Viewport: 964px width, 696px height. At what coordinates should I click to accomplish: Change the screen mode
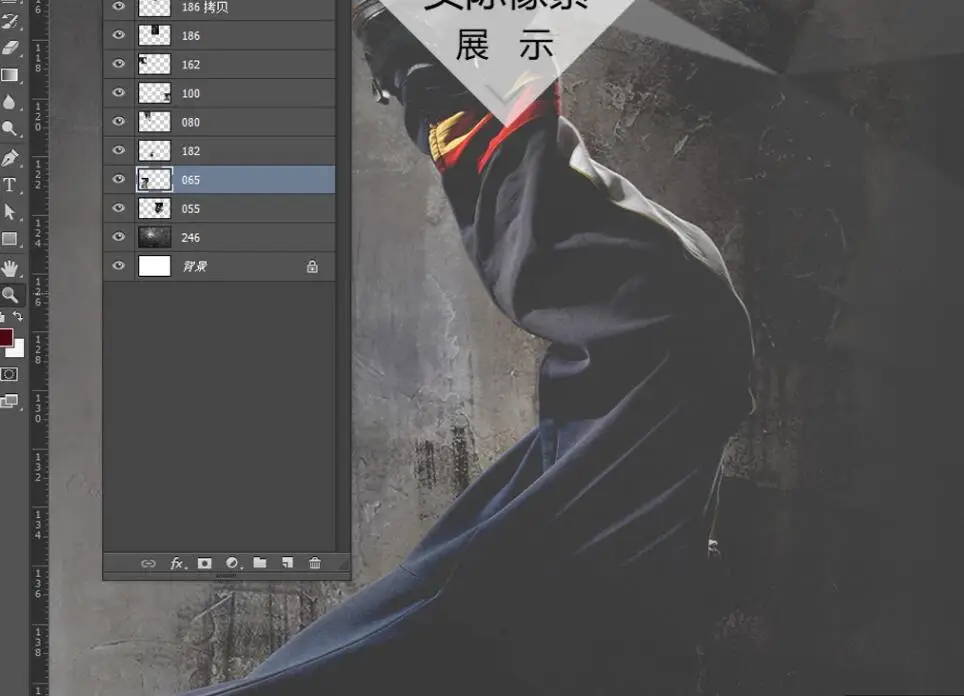pos(9,401)
